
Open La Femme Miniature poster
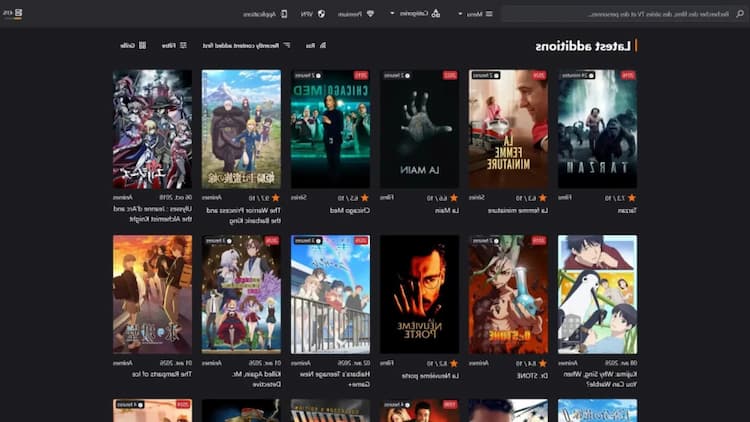click(x=508, y=129)
